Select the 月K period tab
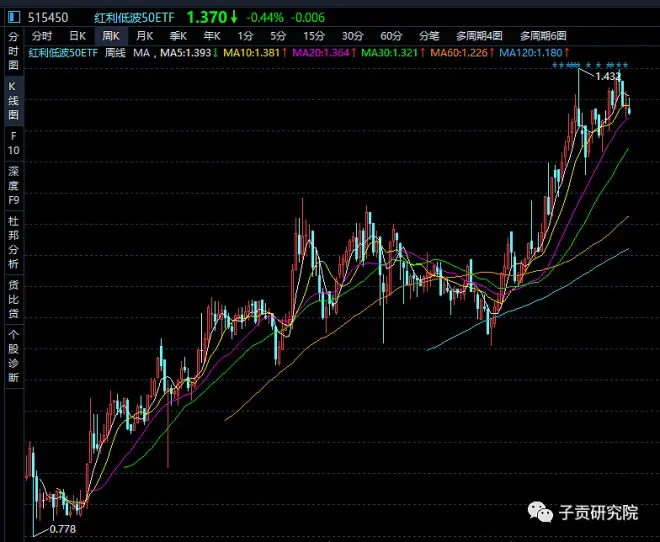Viewport: 660px width, 542px height. (x=145, y=35)
